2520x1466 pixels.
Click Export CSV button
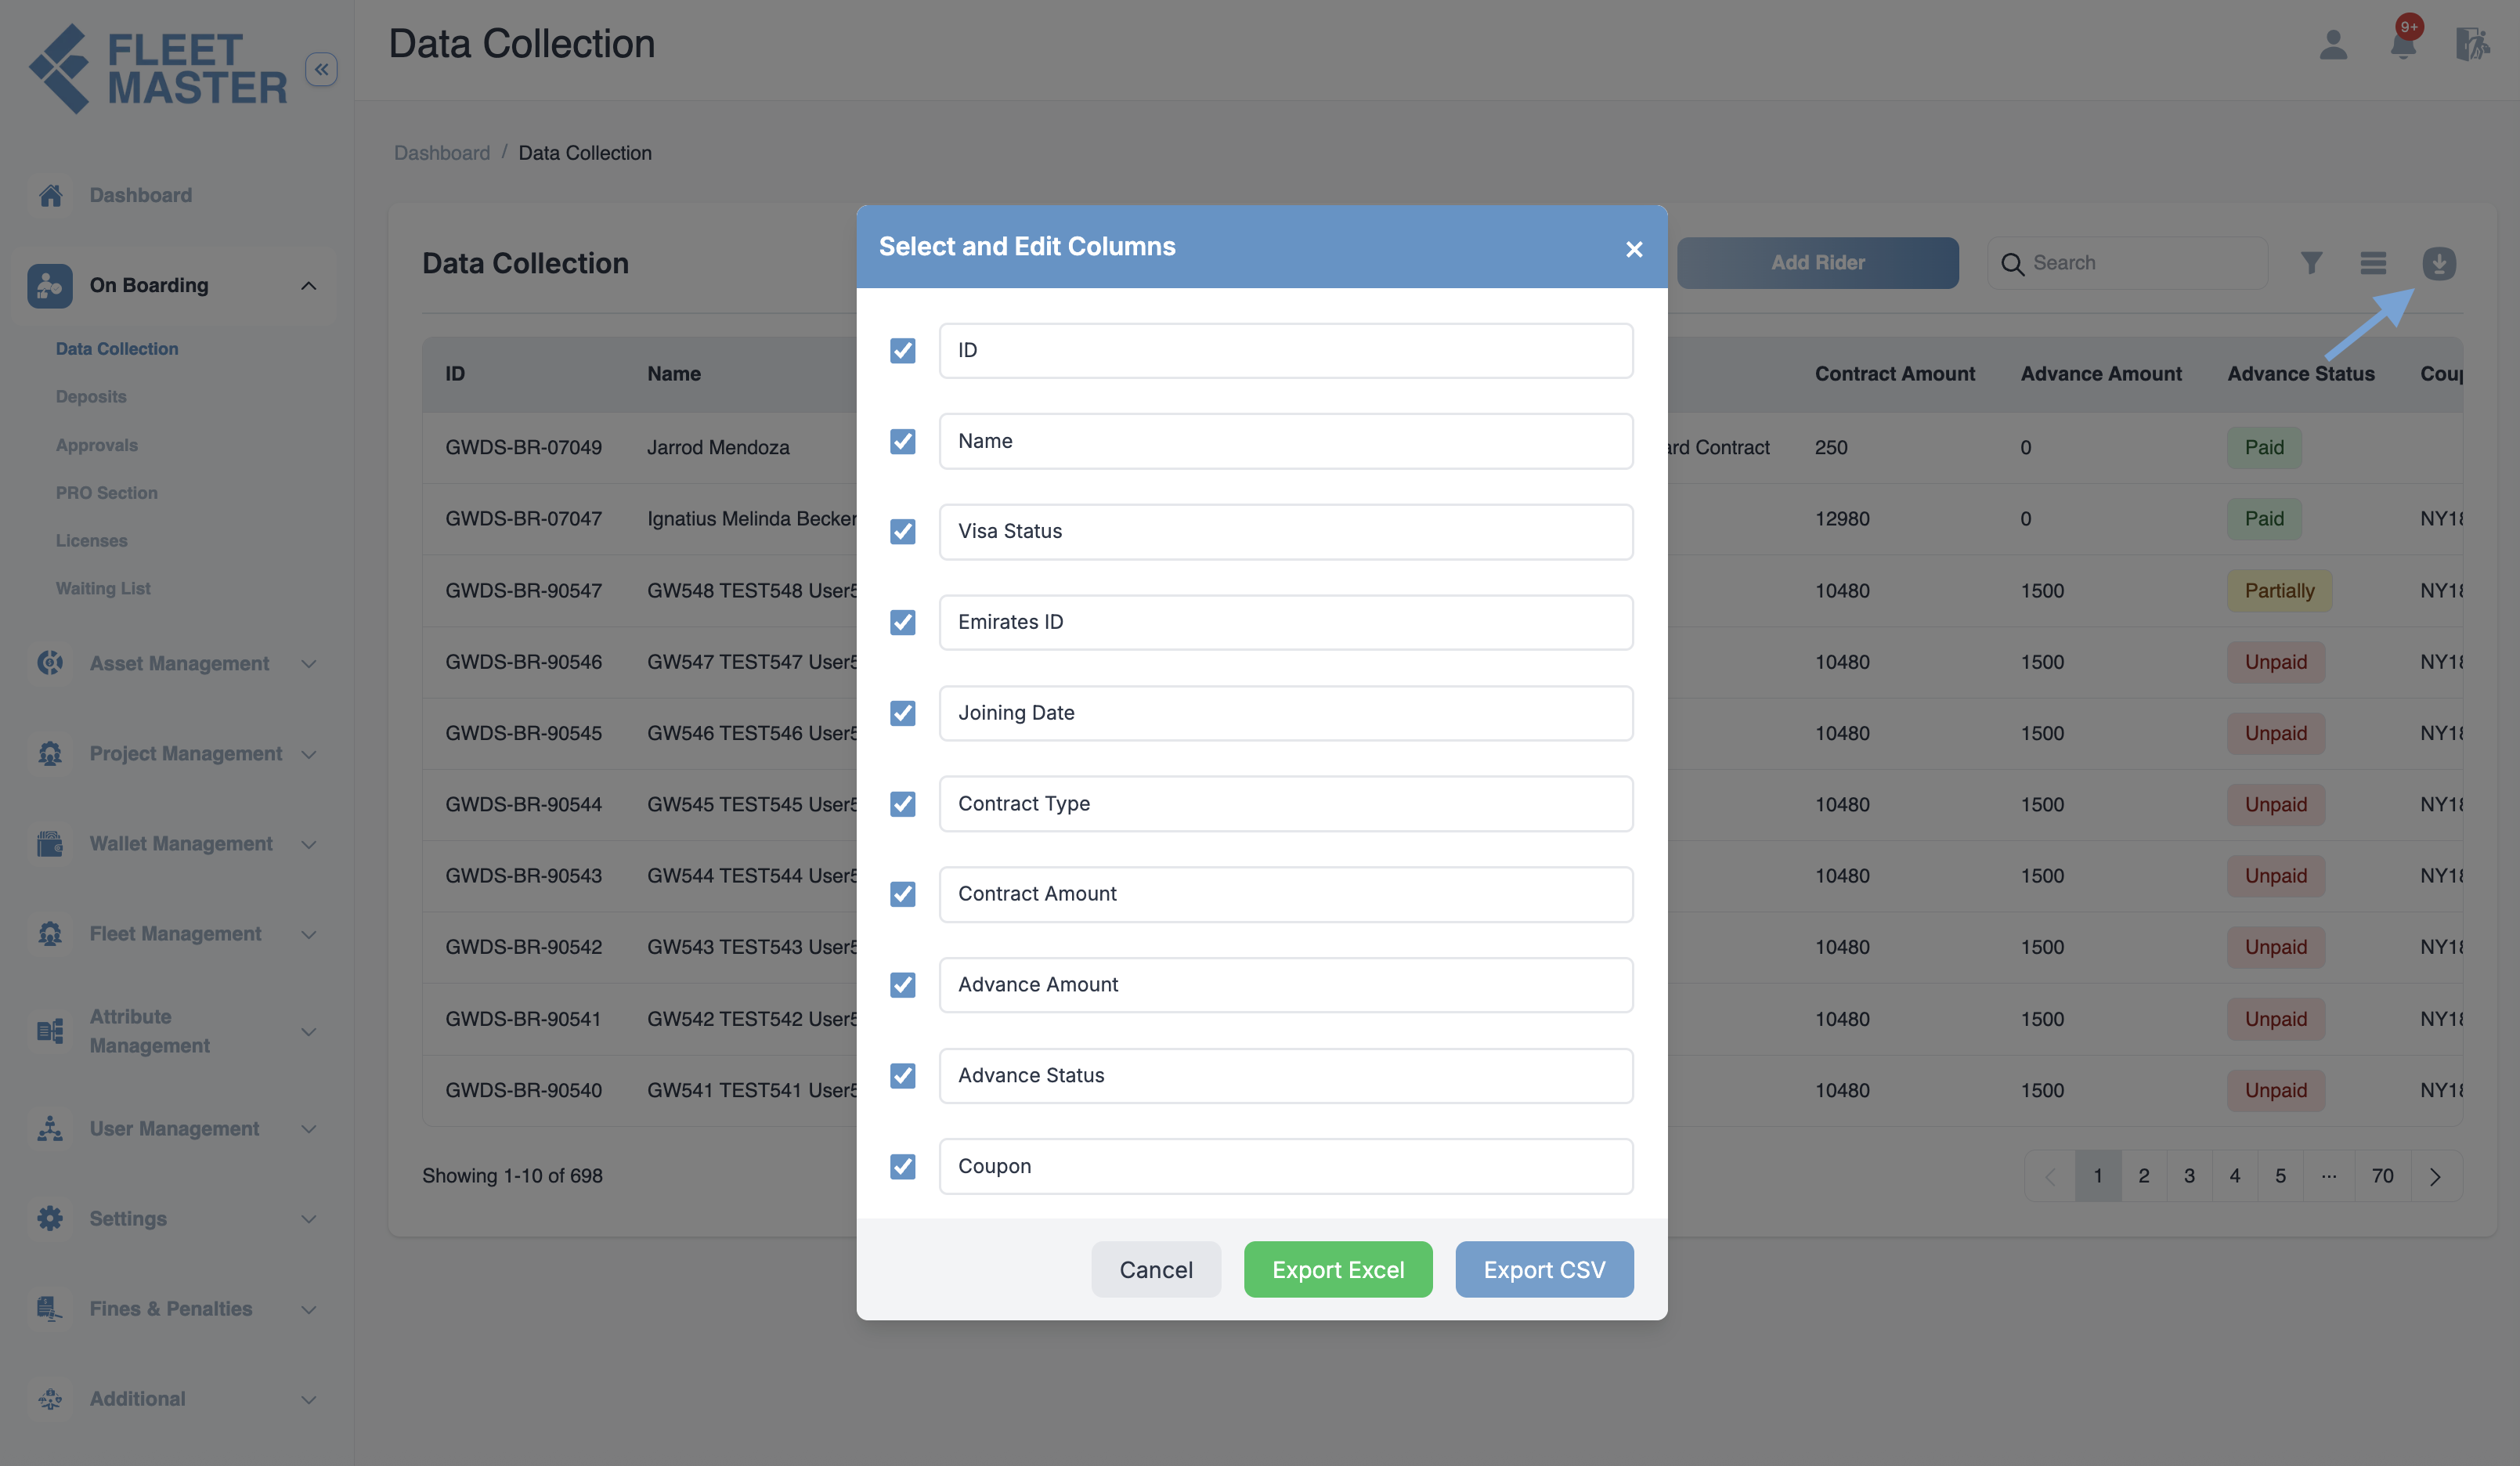[x=1544, y=1270]
